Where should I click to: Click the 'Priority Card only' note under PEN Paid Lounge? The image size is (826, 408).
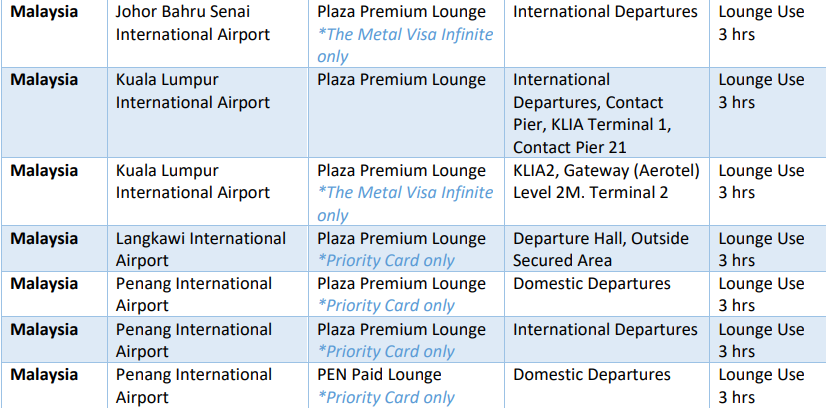pyautogui.click(x=386, y=397)
